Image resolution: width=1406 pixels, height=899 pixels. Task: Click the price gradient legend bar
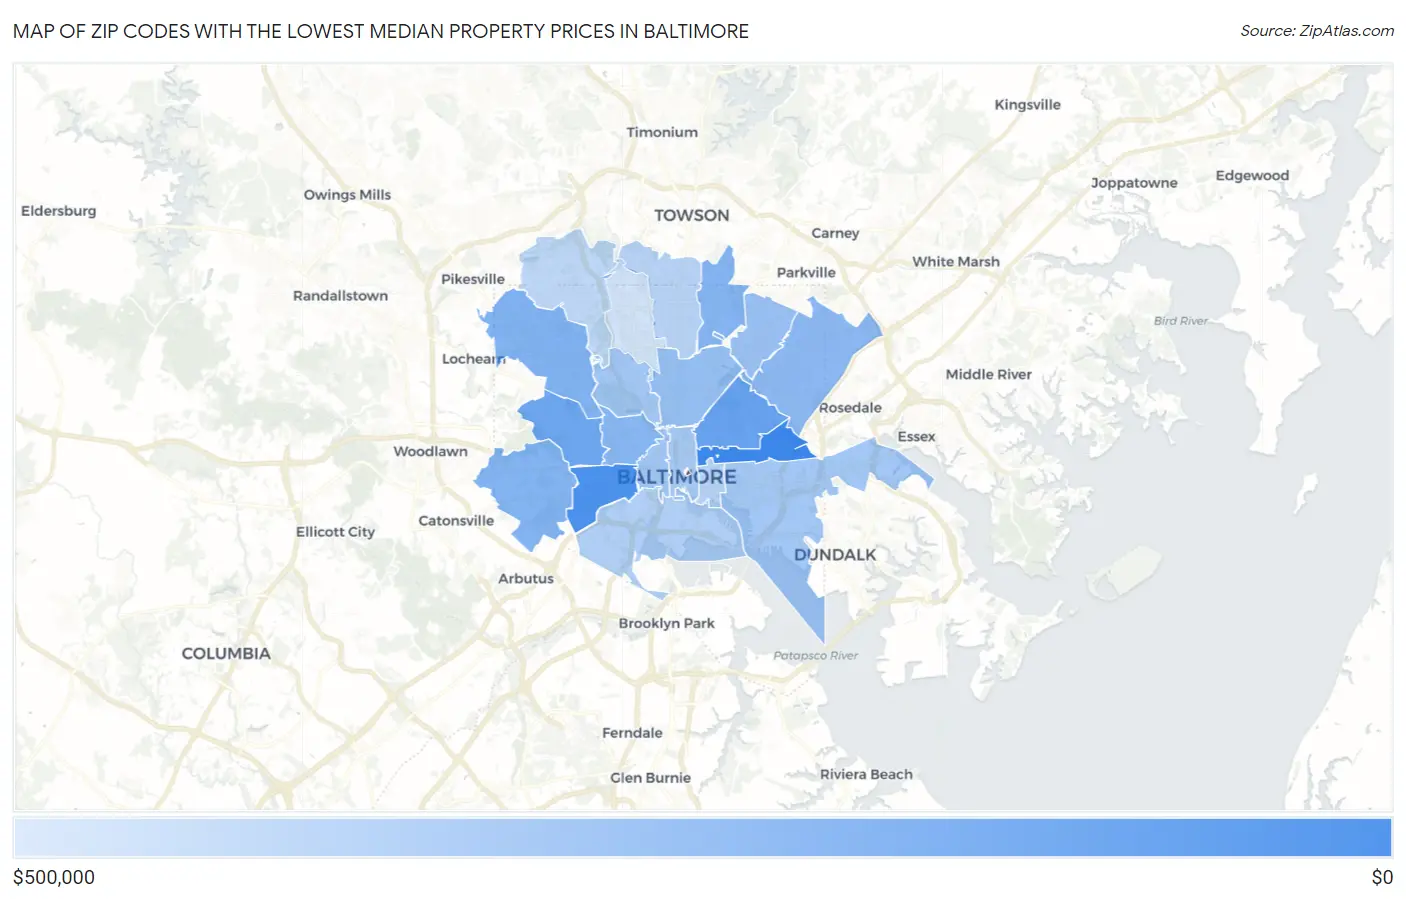(x=703, y=838)
